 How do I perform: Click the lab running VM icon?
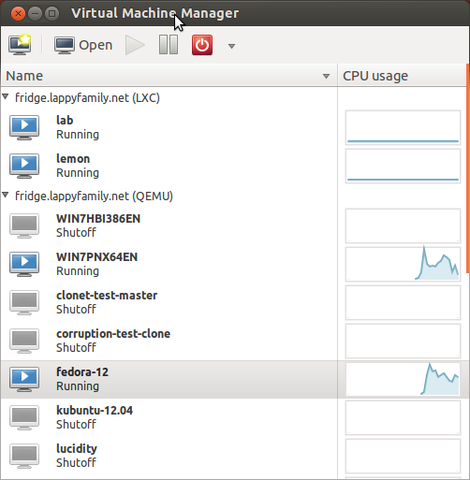pyautogui.click(x=24, y=127)
